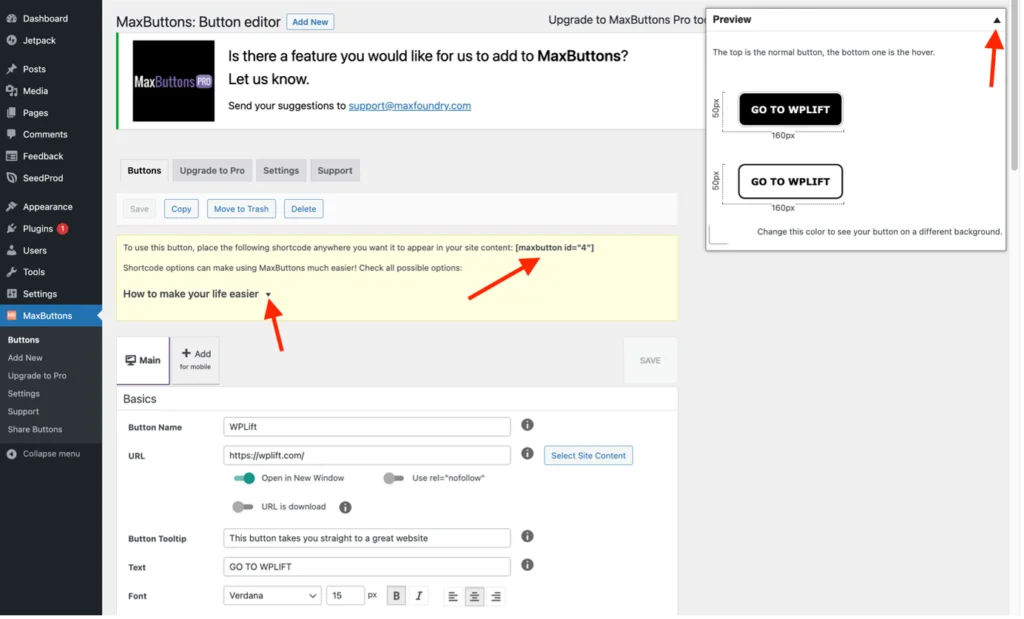This screenshot has width=1024, height=619.
Task: Click the page vertical scrollbar
Action: (x=1016, y=85)
